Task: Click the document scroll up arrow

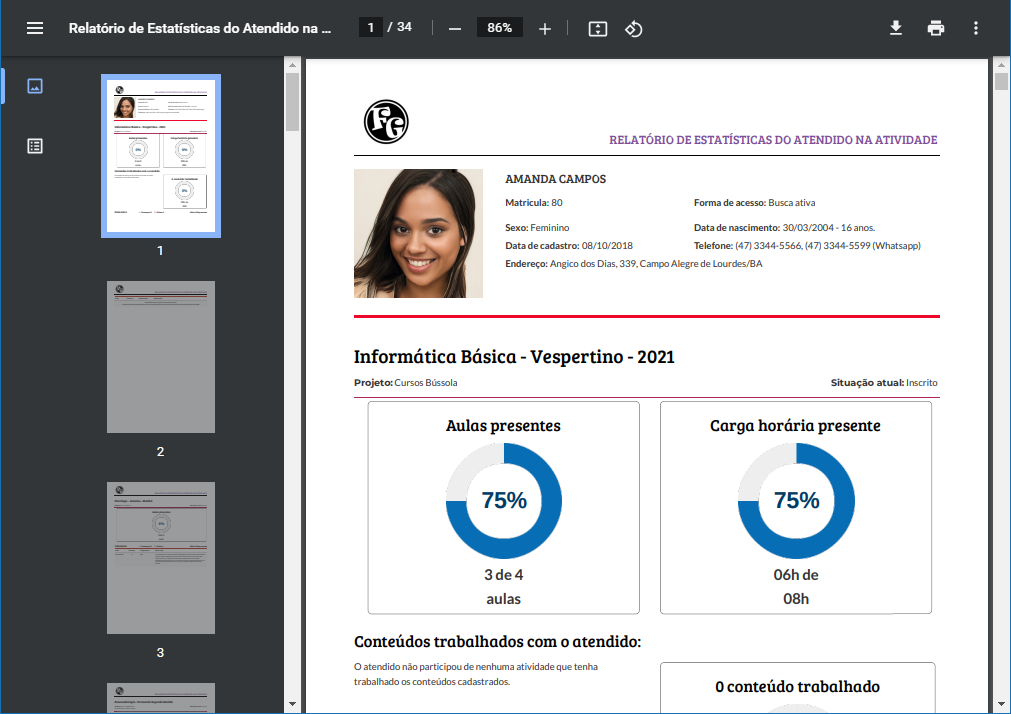Action: click(x=1001, y=64)
